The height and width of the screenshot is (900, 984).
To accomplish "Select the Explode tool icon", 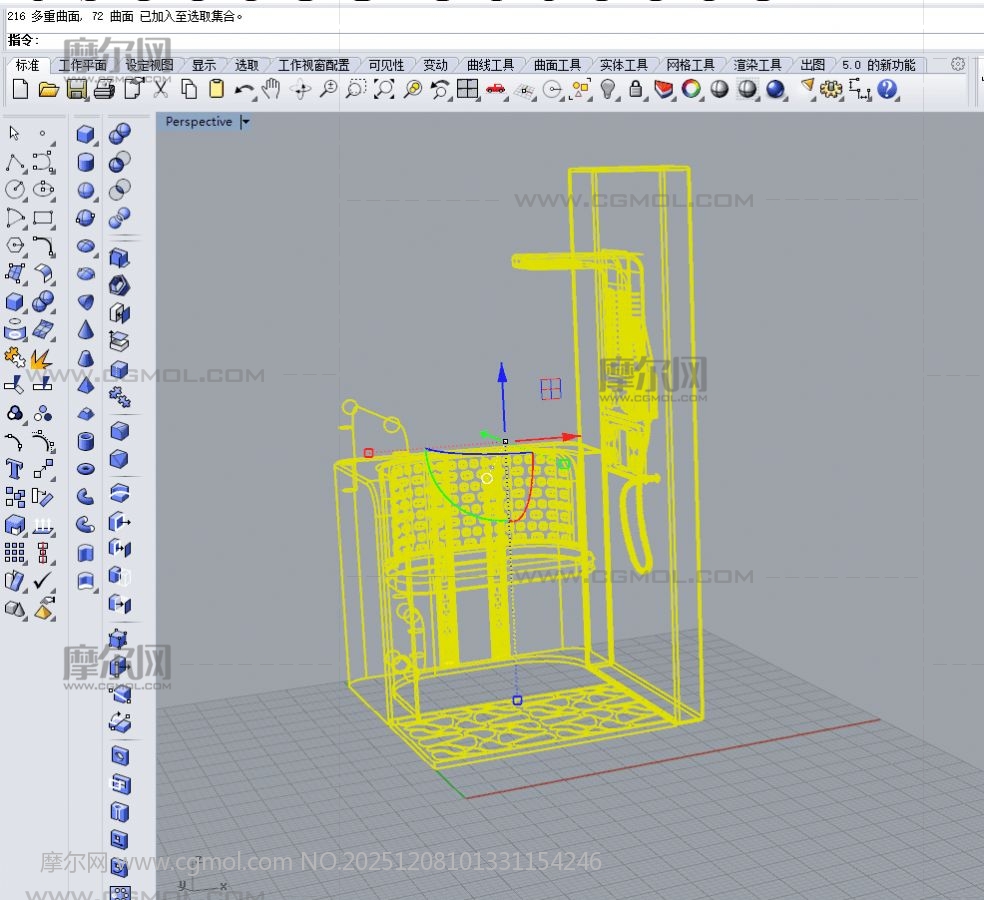I will [42, 358].
